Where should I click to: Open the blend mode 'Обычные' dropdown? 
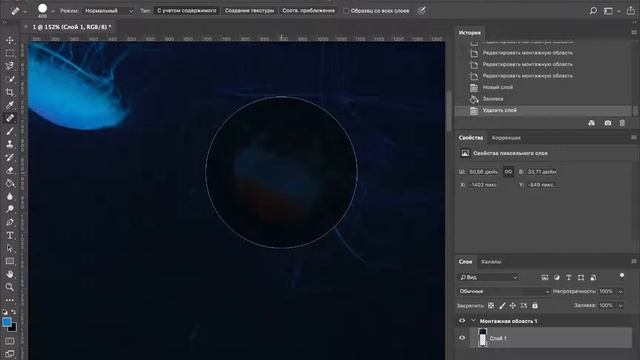504,291
